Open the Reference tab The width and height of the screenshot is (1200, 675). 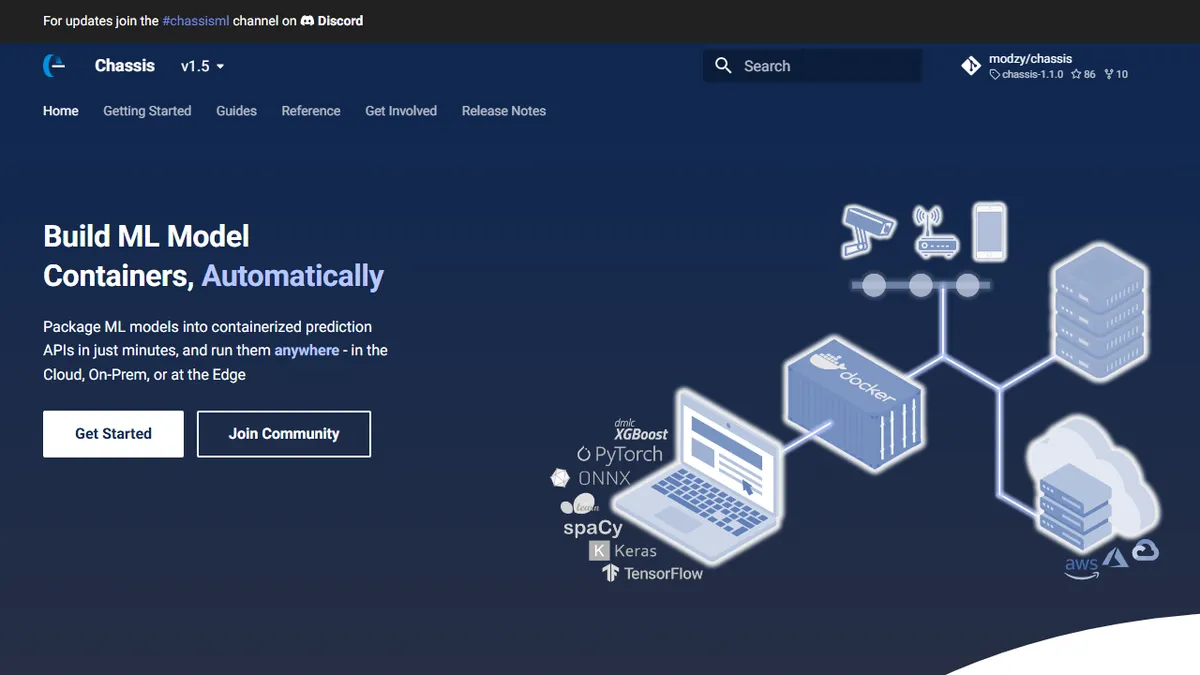[311, 111]
